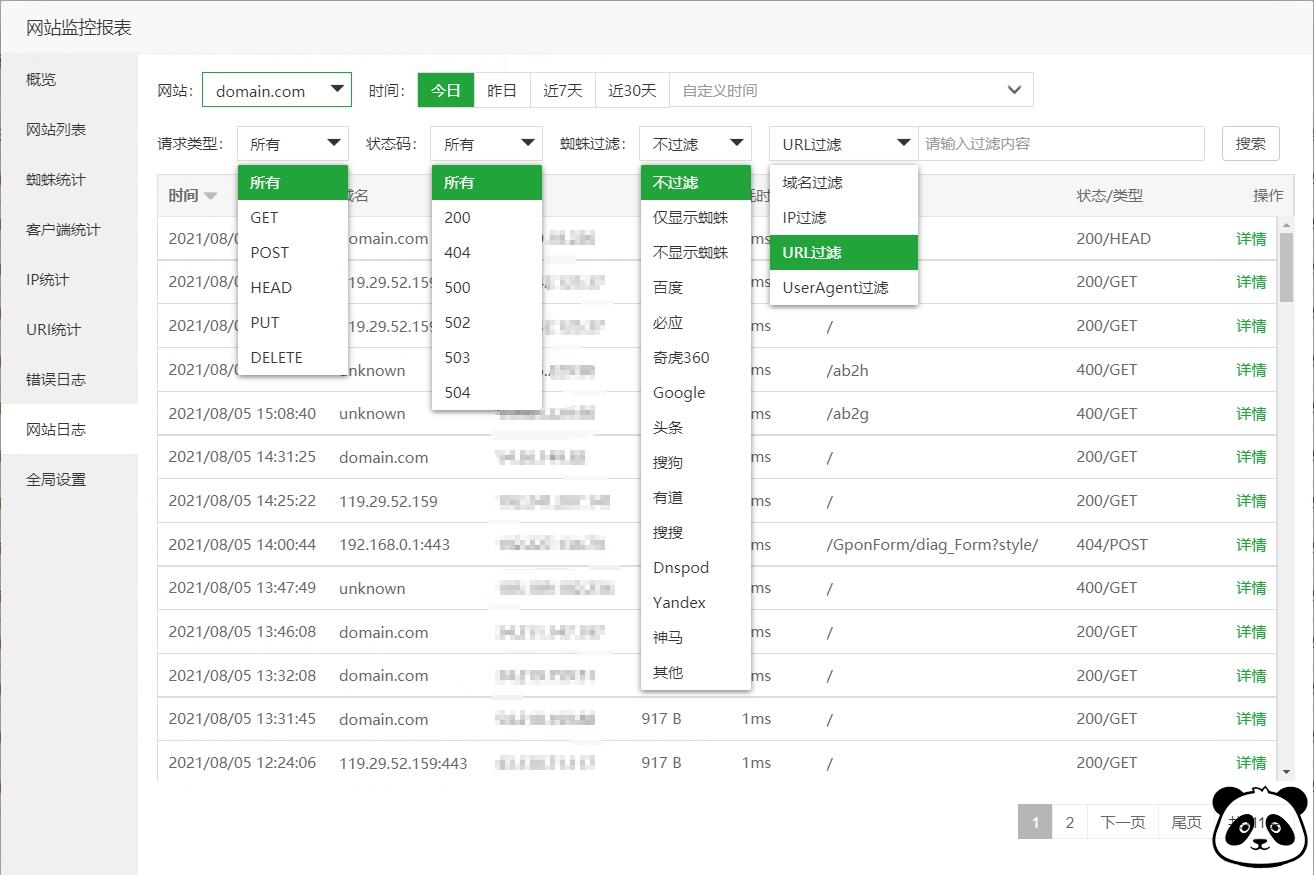Select POST from request type list
This screenshot has width=1314, height=875.
pos(270,253)
